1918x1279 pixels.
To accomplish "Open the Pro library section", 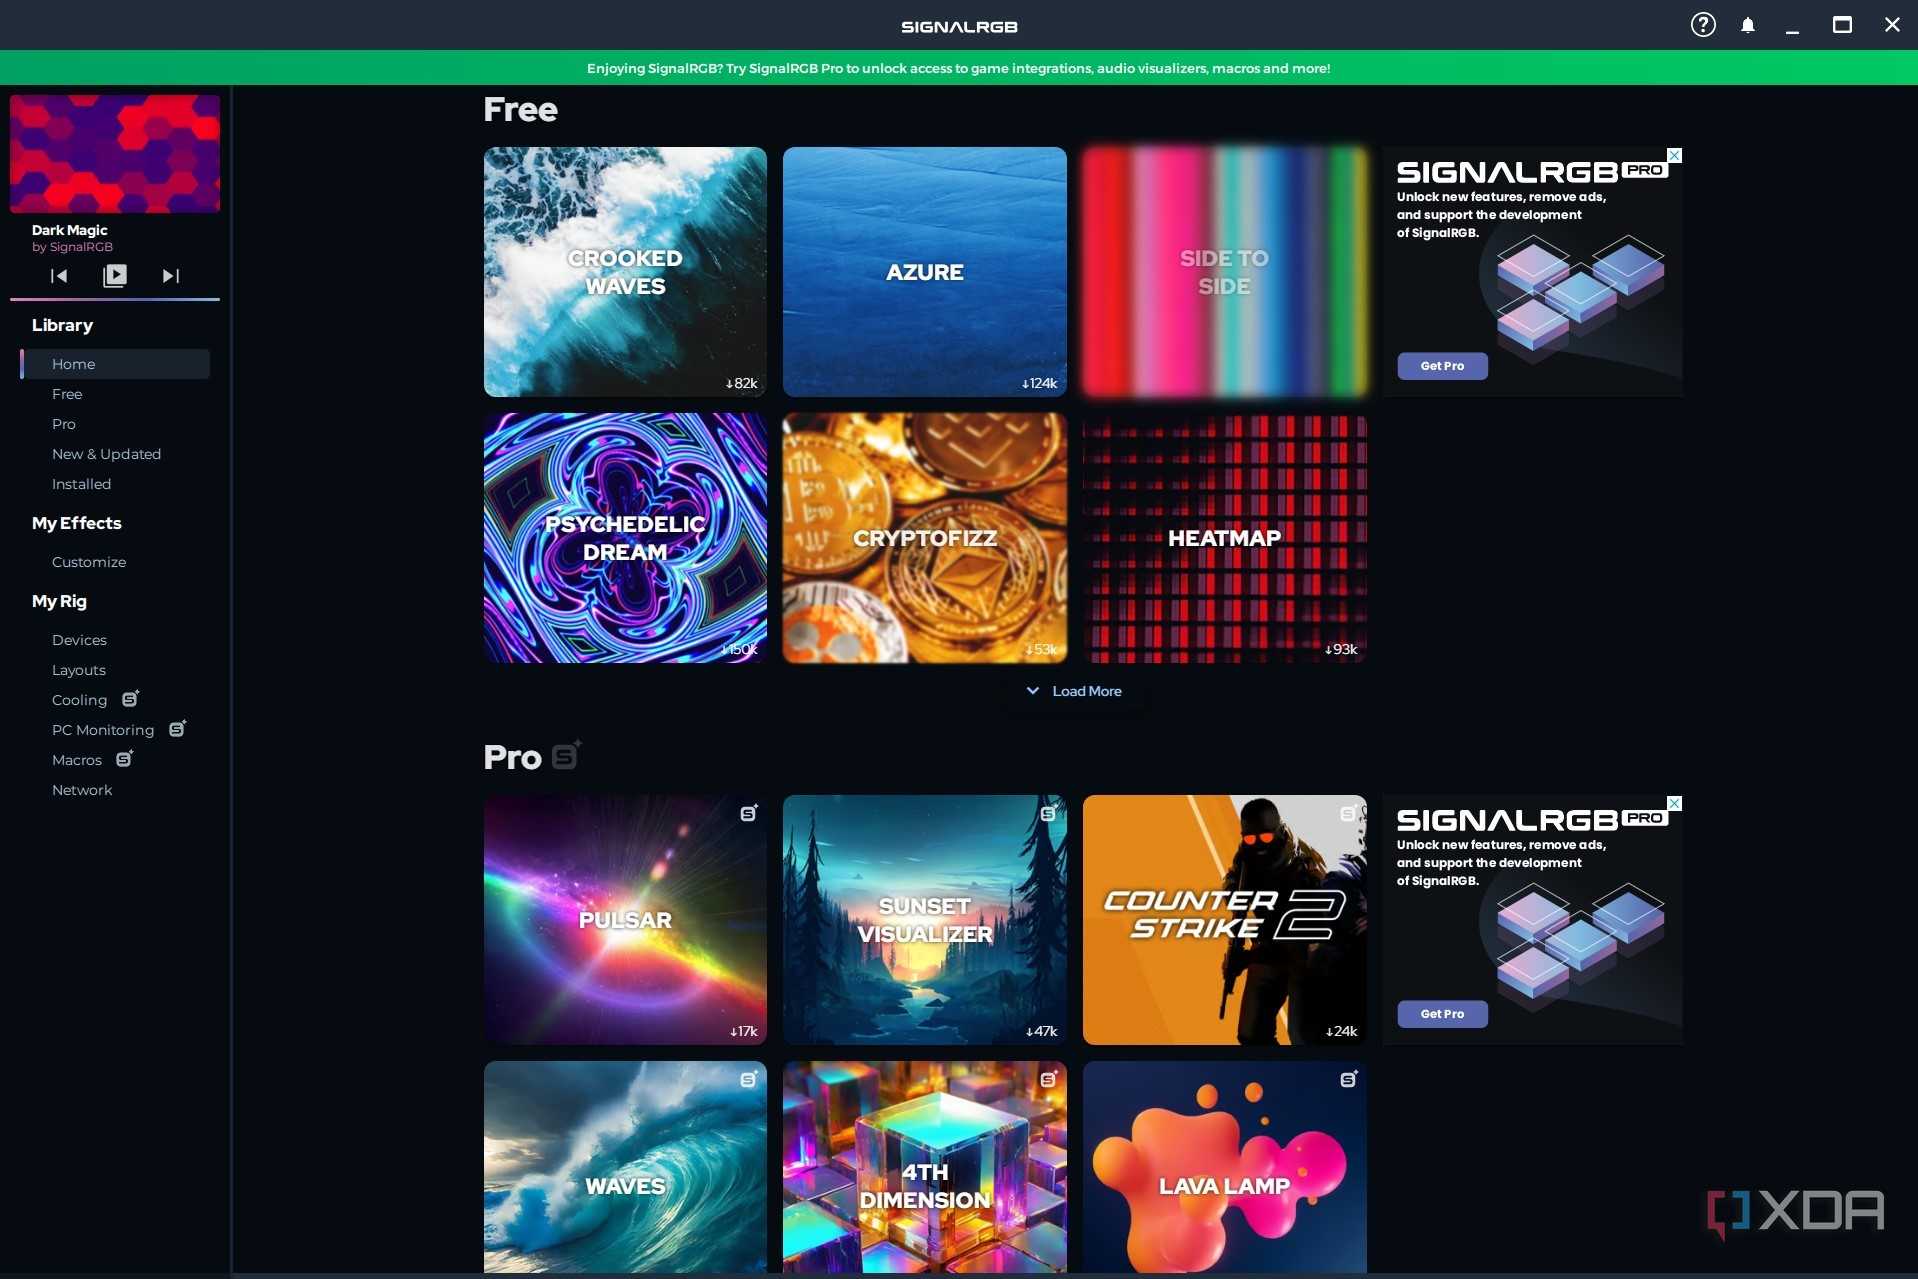I will (x=64, y=424).
